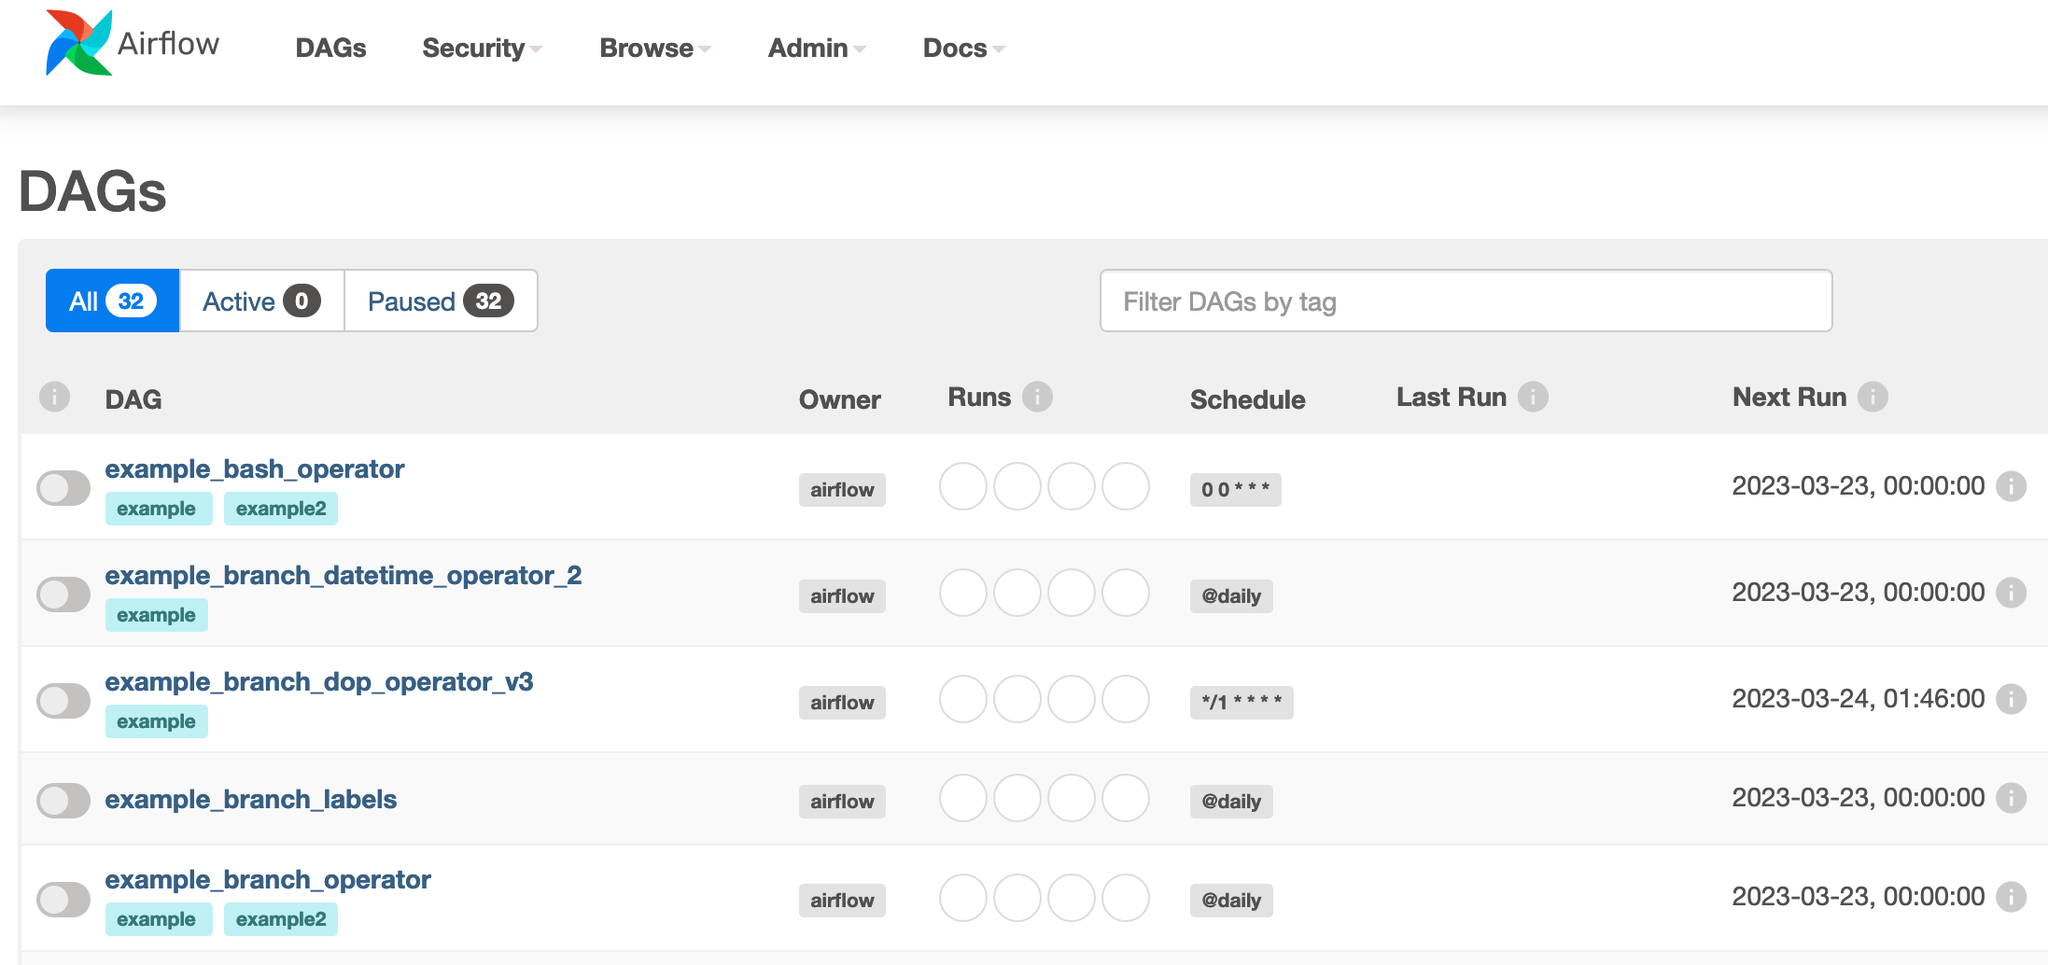Click the @daily schedule of example_branch_operator
The image size is (2048, 965).
[1231, 900]
